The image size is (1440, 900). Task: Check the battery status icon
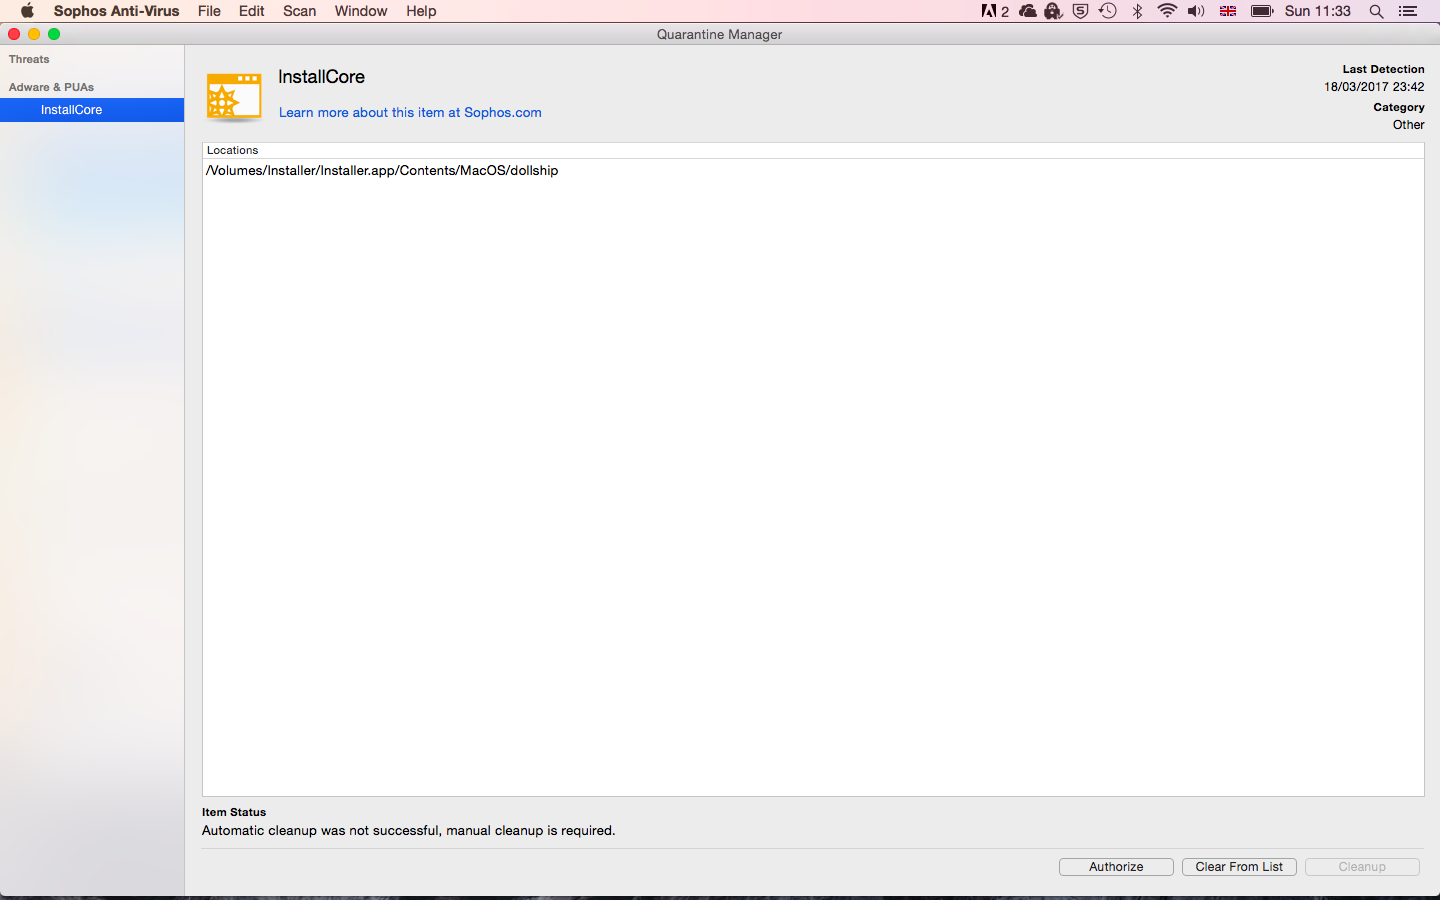[x=1262, y=11]
